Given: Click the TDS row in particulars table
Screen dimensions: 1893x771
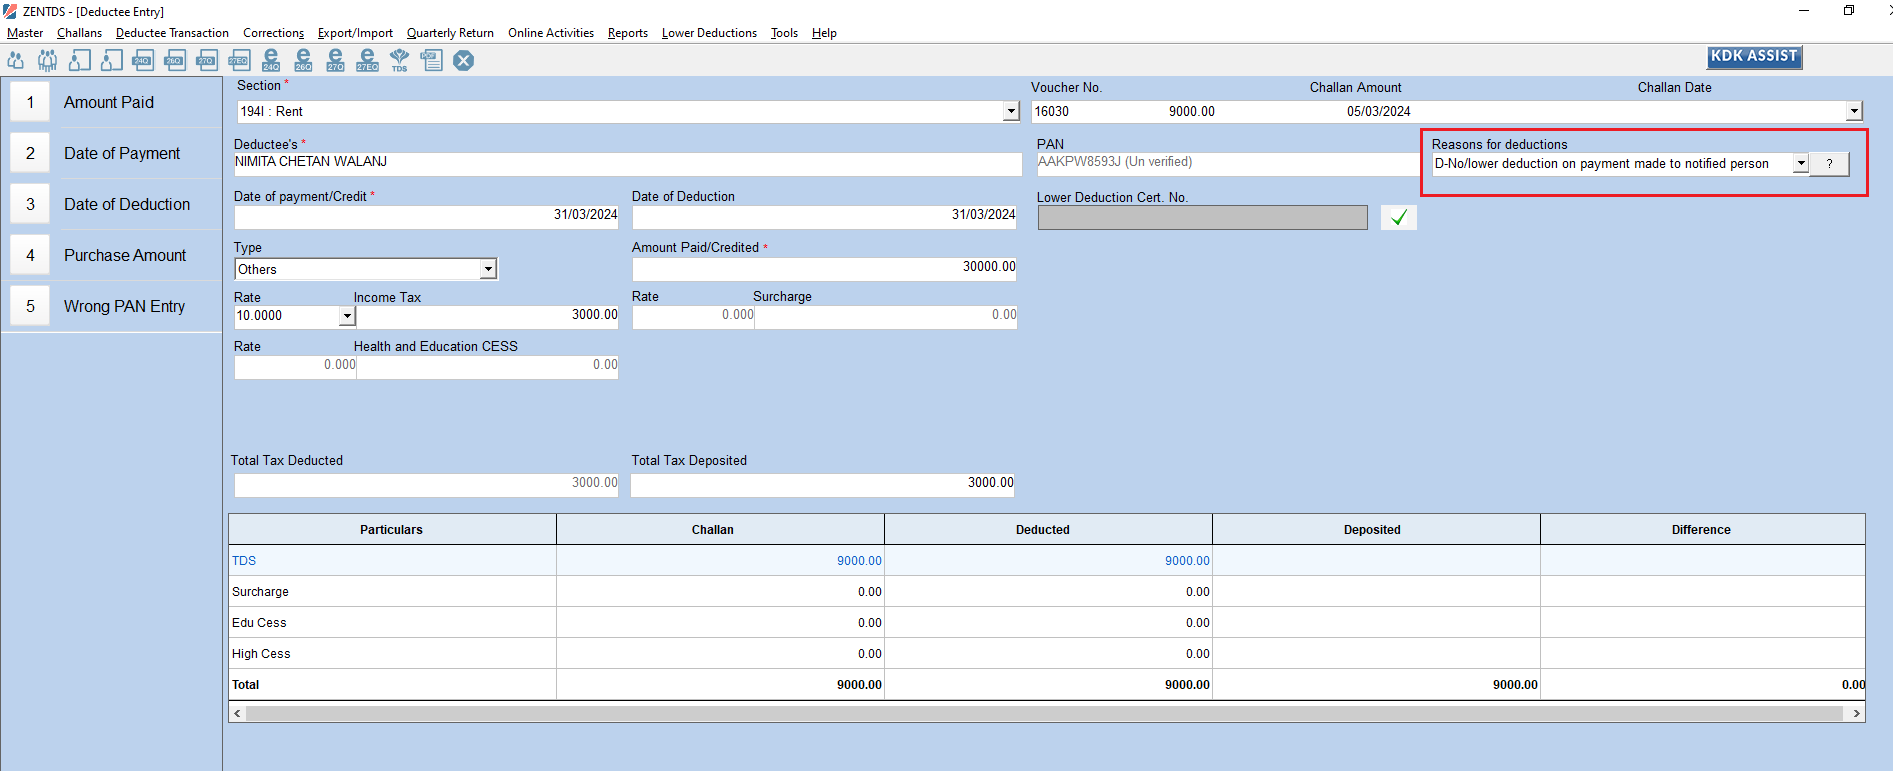Looking at the screenshot, I should 1047,560.
